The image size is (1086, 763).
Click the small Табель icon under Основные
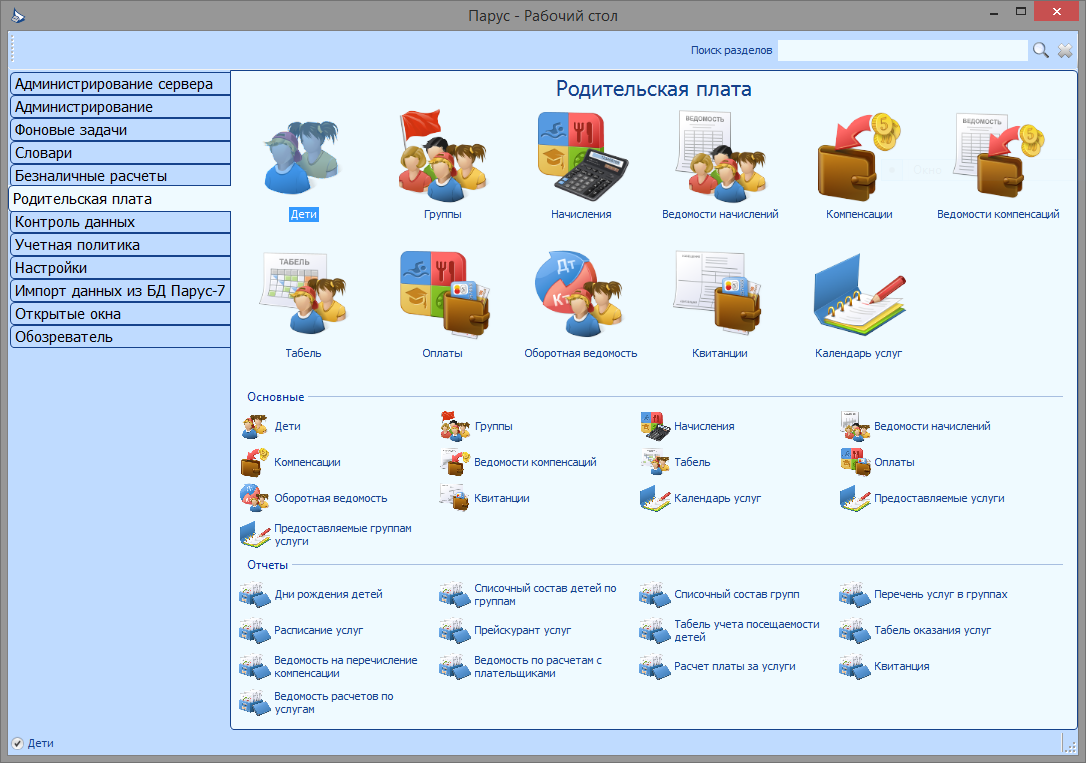(x=655, y=463)
